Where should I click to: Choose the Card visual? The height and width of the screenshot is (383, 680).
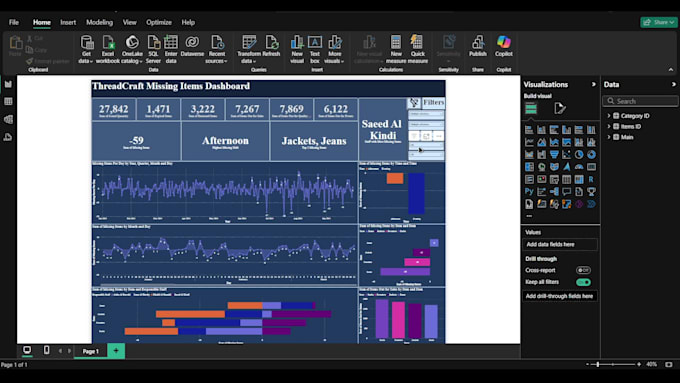tap(591, 167)
